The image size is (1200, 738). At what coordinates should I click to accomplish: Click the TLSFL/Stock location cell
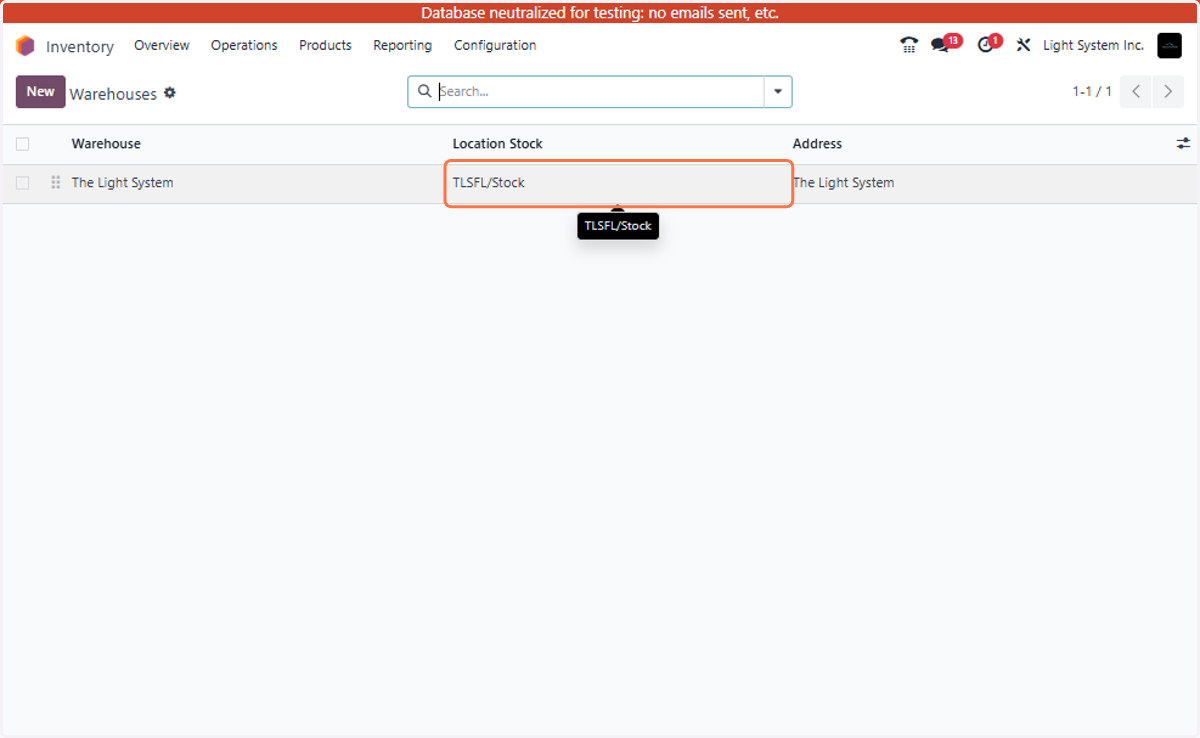619,184
